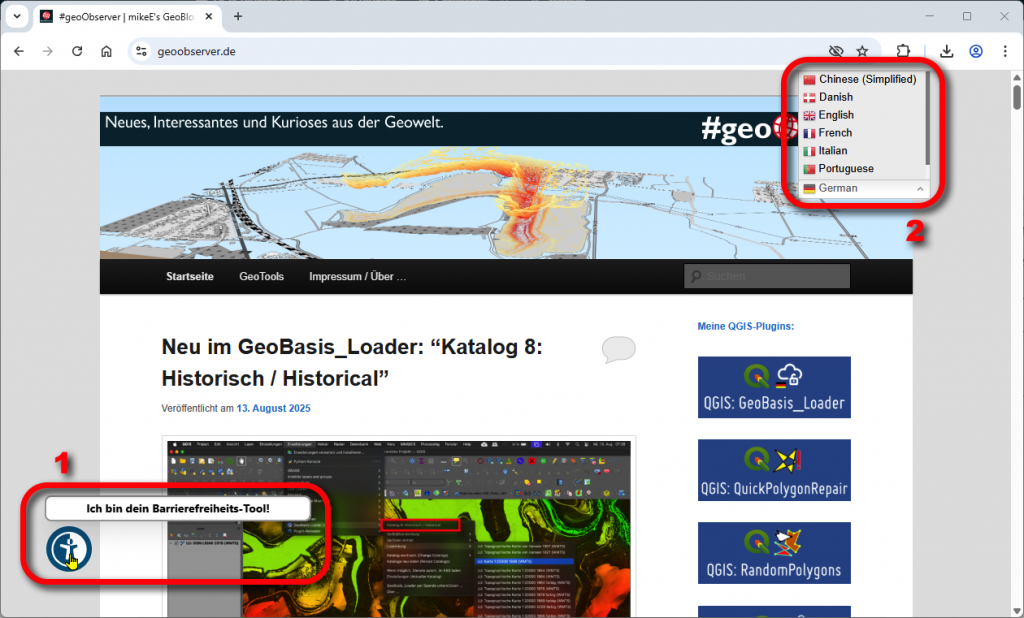Open the article QGIS screenshot image

point(398,528)
